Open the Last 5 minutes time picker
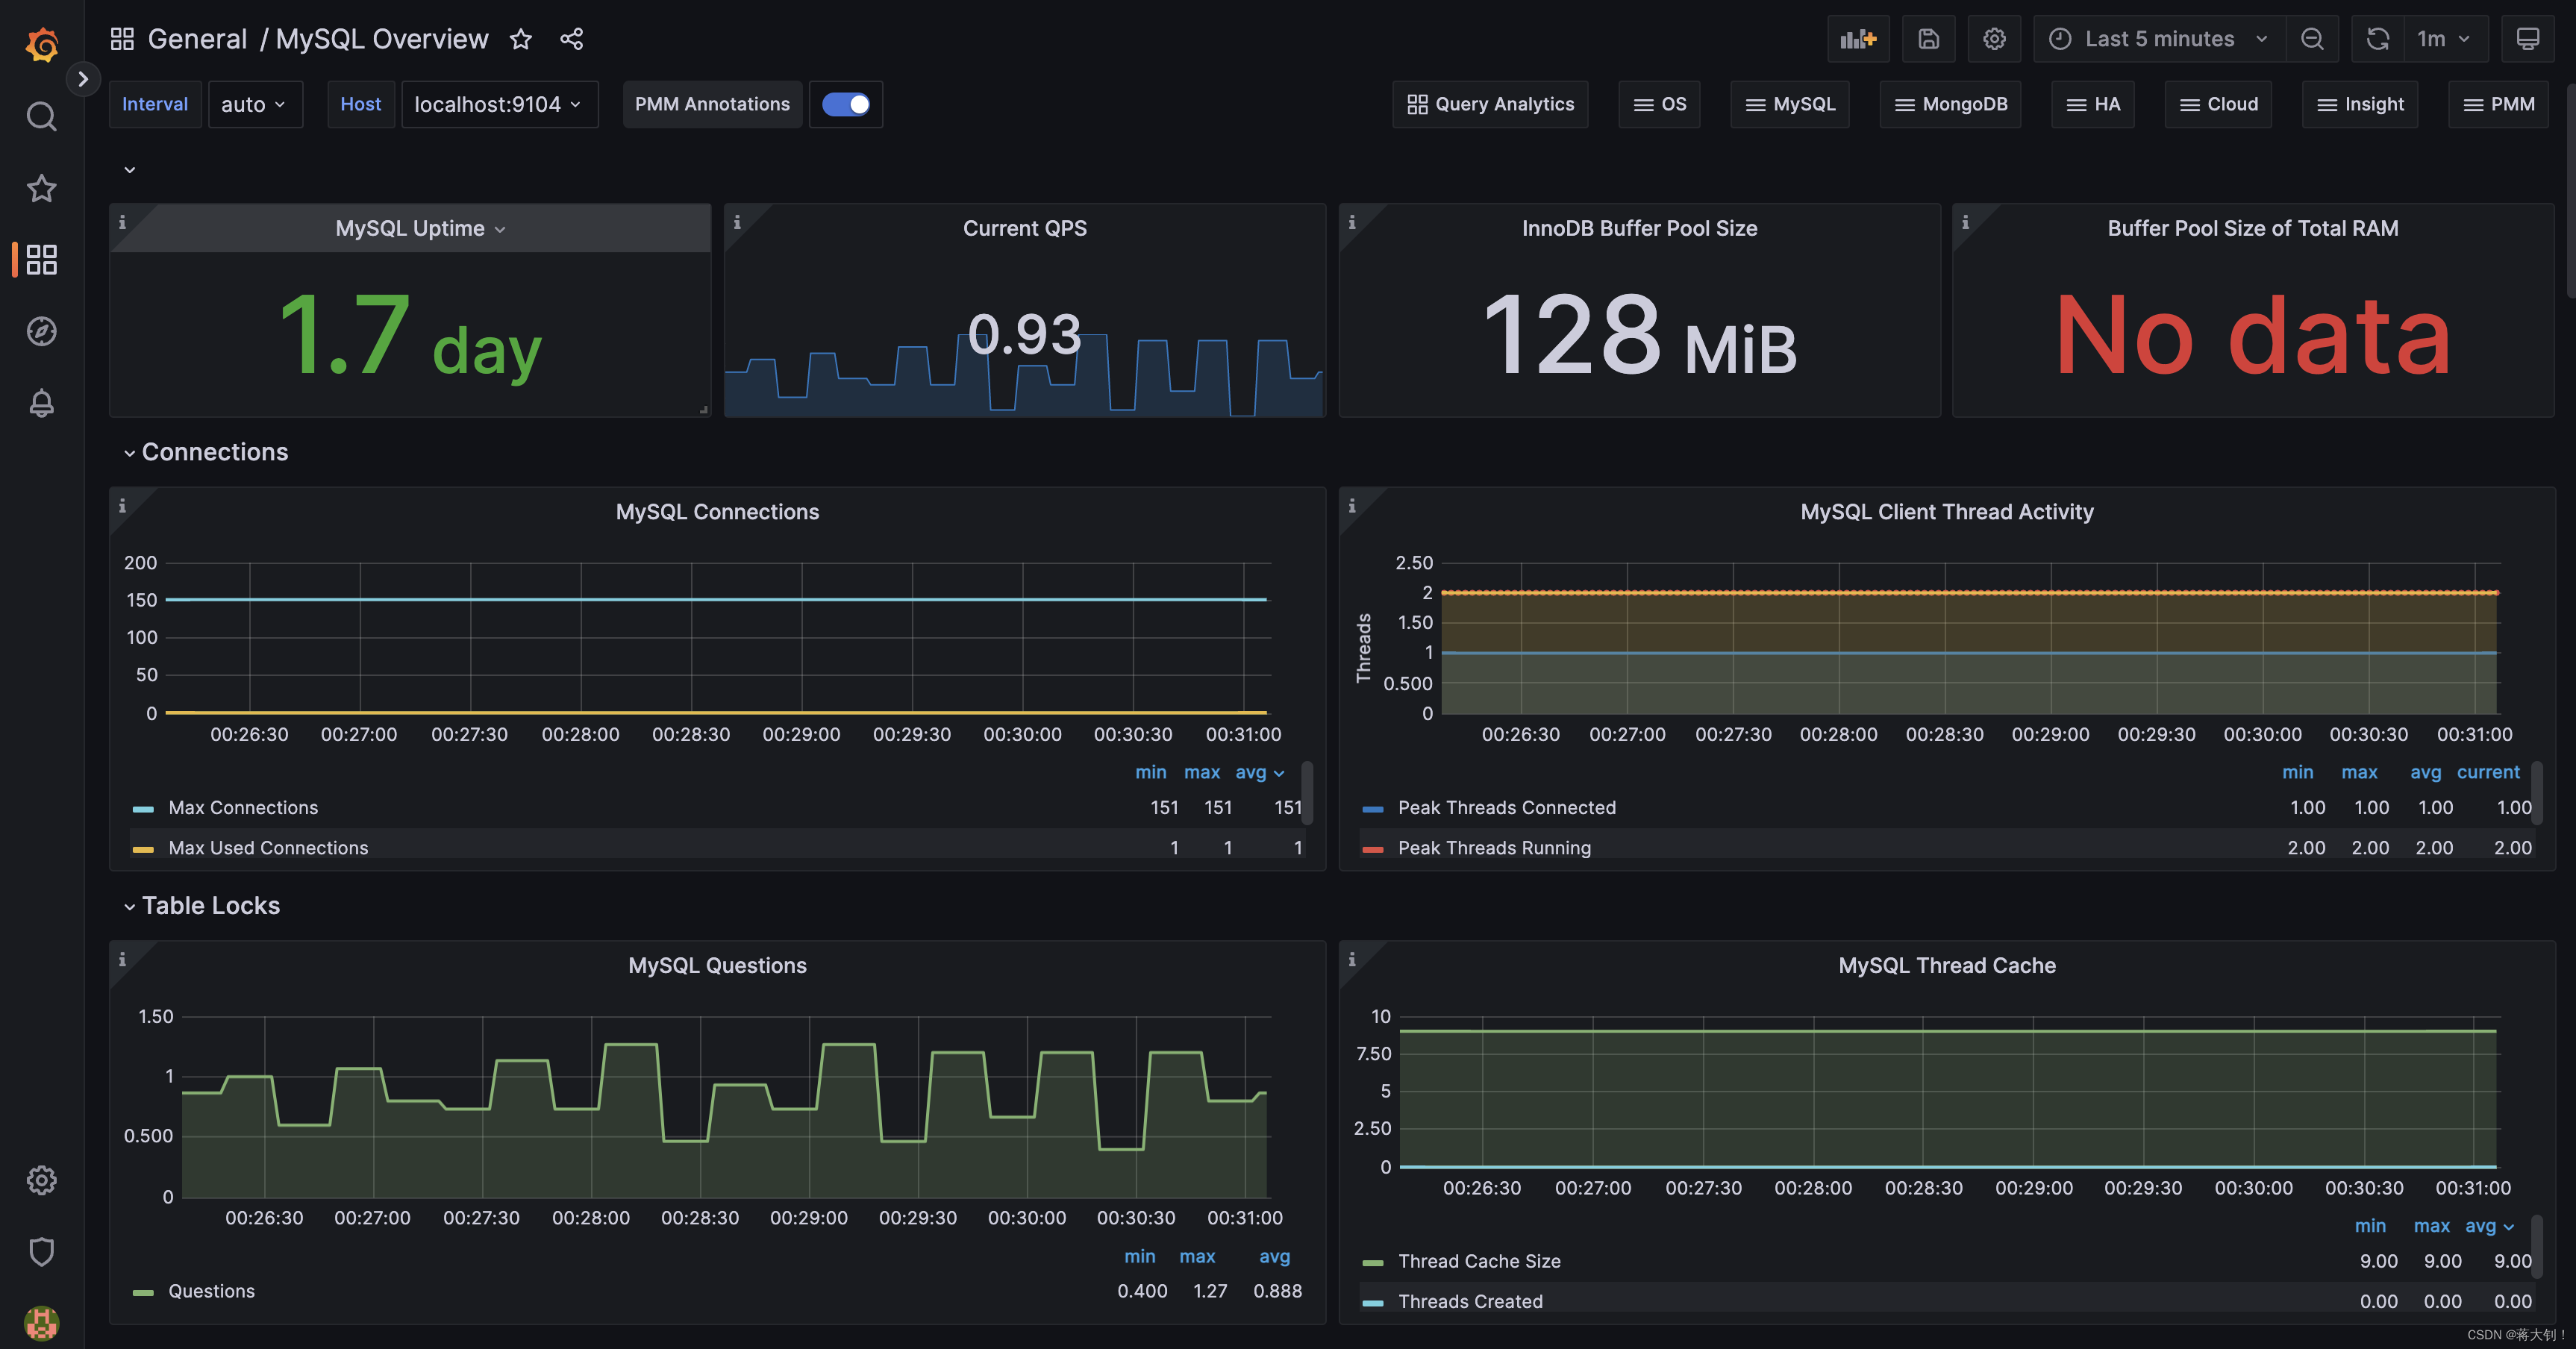Screen dimensions: 2576x1349 tap(2159, 39)
